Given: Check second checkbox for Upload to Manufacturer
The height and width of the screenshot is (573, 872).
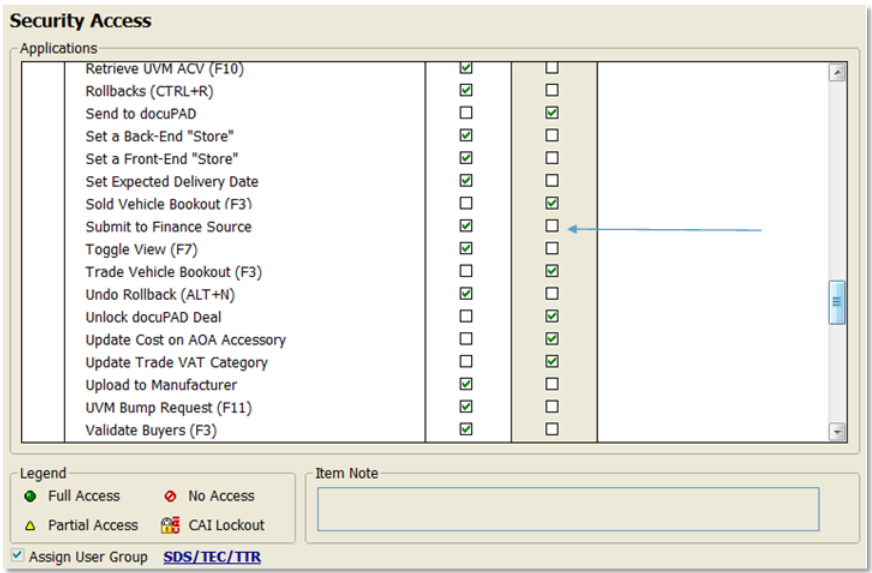Looking at the screenshot, I should pyautogui.click(x=552, y=384).
